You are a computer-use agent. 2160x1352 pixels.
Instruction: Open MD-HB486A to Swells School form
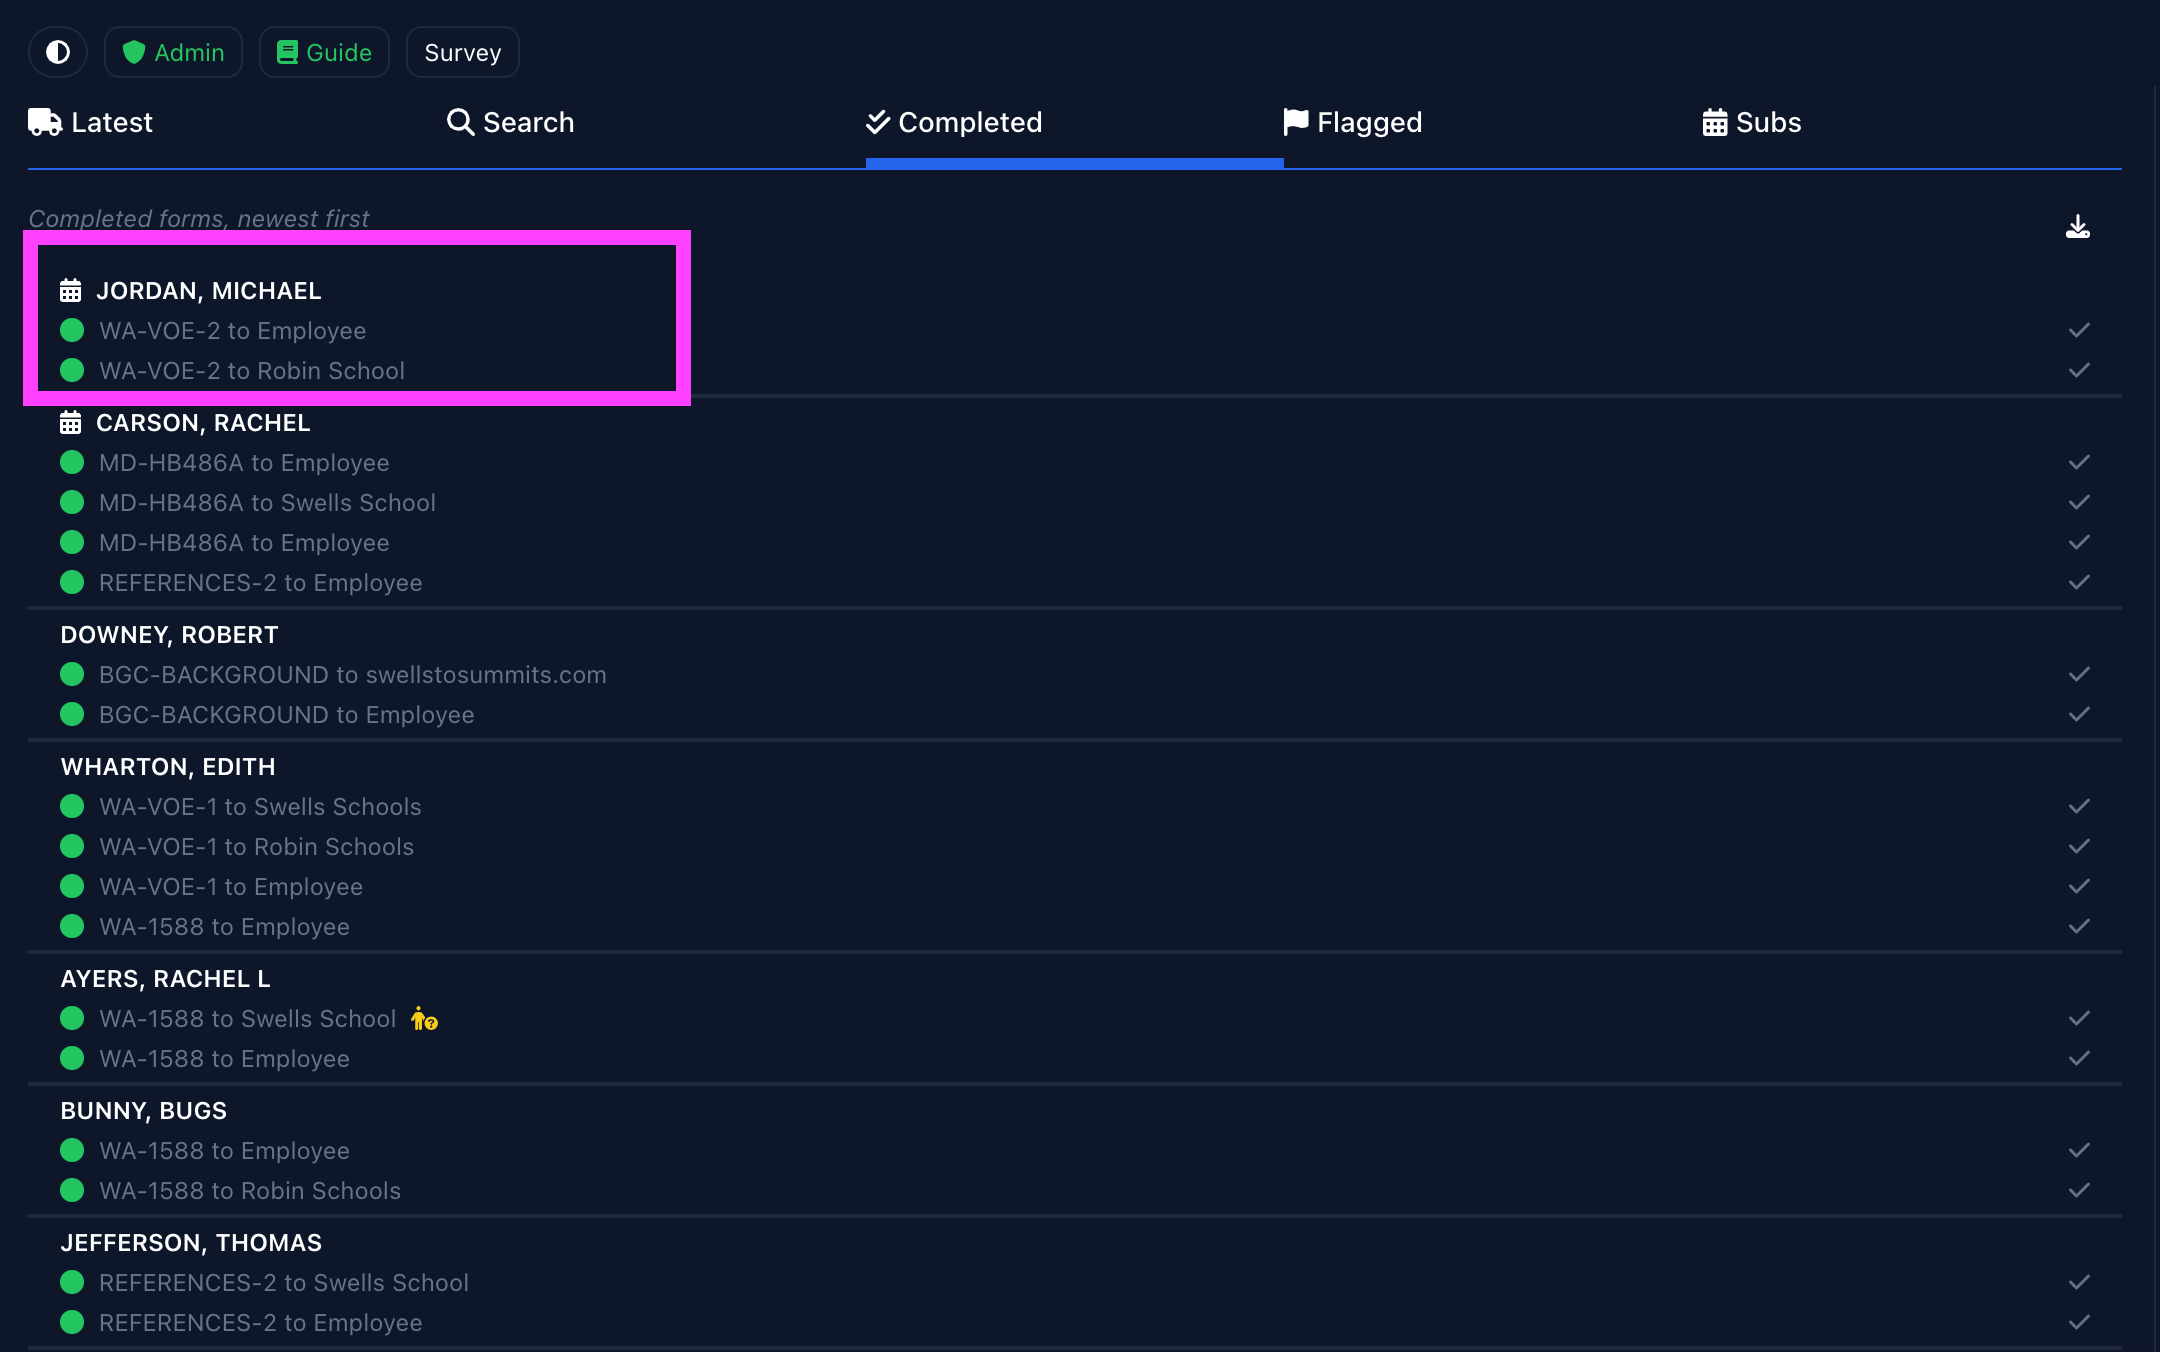click(267, 503)
